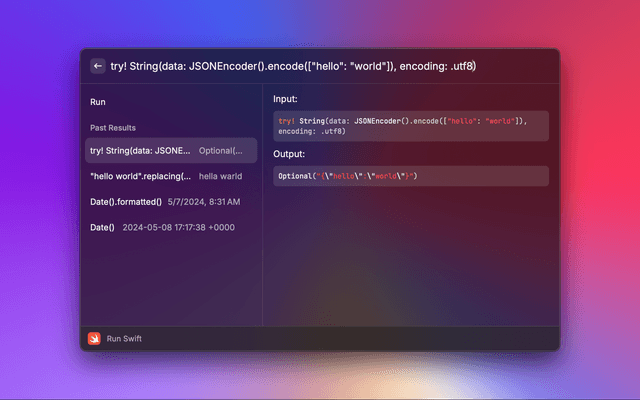Click the Past Results section header
Viewport: 640px width, 400px height.
point(113,128)
